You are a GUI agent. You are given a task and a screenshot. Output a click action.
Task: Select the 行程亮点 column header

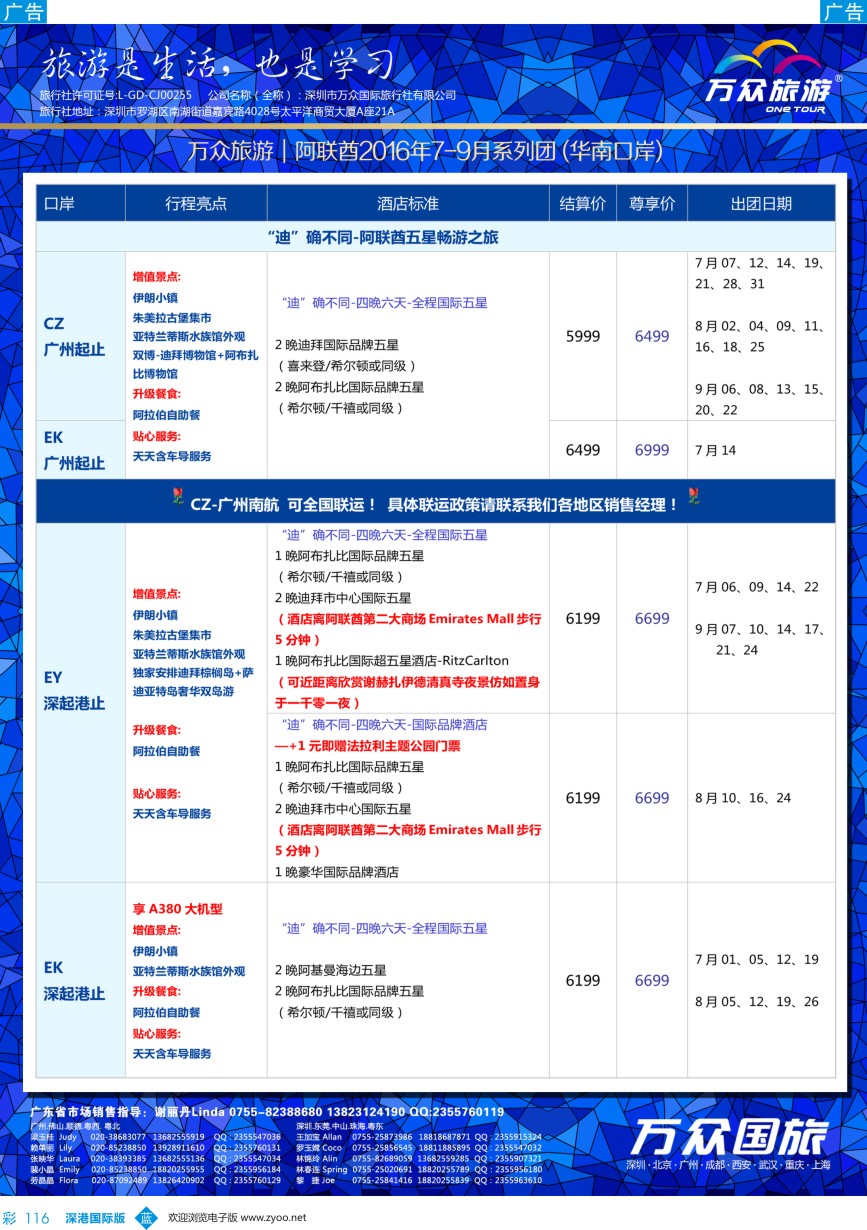196,203
